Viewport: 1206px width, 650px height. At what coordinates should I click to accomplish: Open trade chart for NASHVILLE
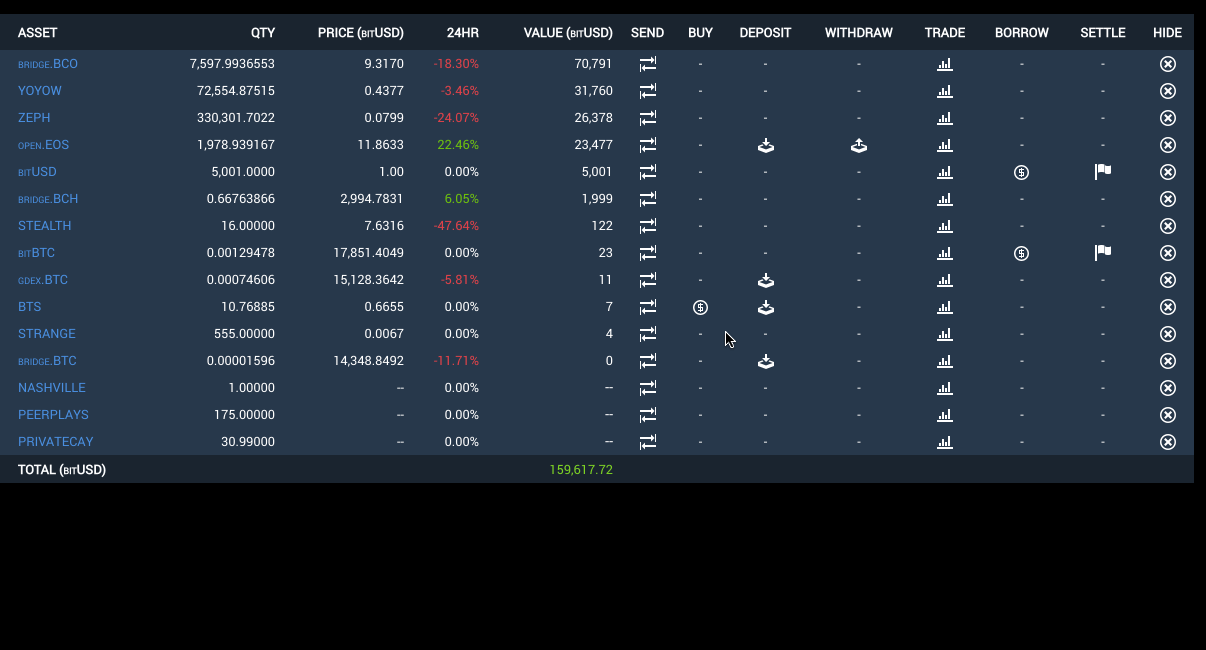pos(945,388)
